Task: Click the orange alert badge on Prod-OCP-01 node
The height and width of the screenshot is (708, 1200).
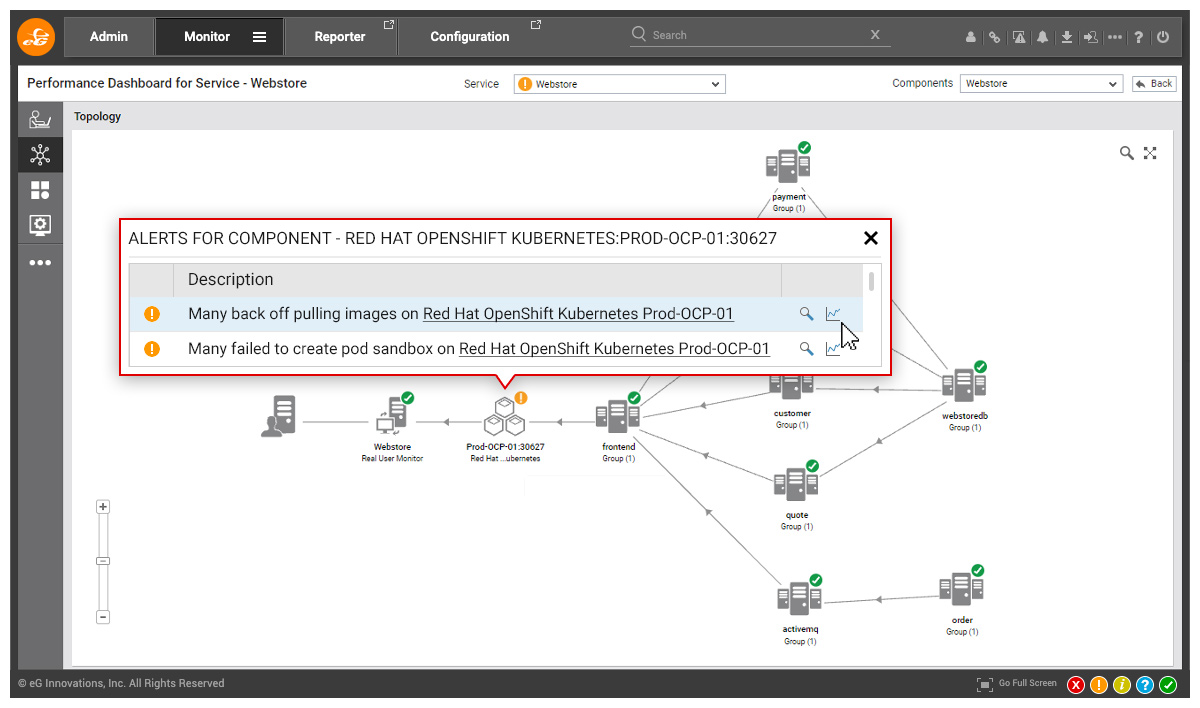Action: click(x=521, y=398)
